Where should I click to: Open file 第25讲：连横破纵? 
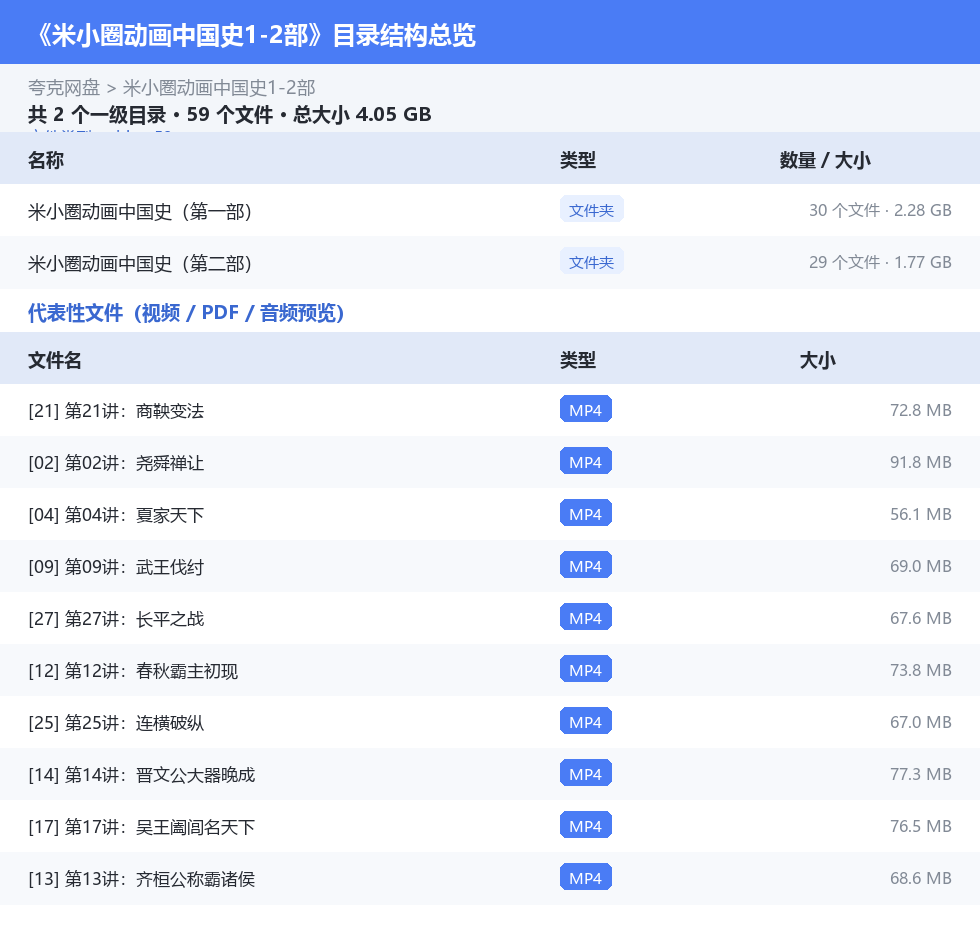[x=116, y=722]
